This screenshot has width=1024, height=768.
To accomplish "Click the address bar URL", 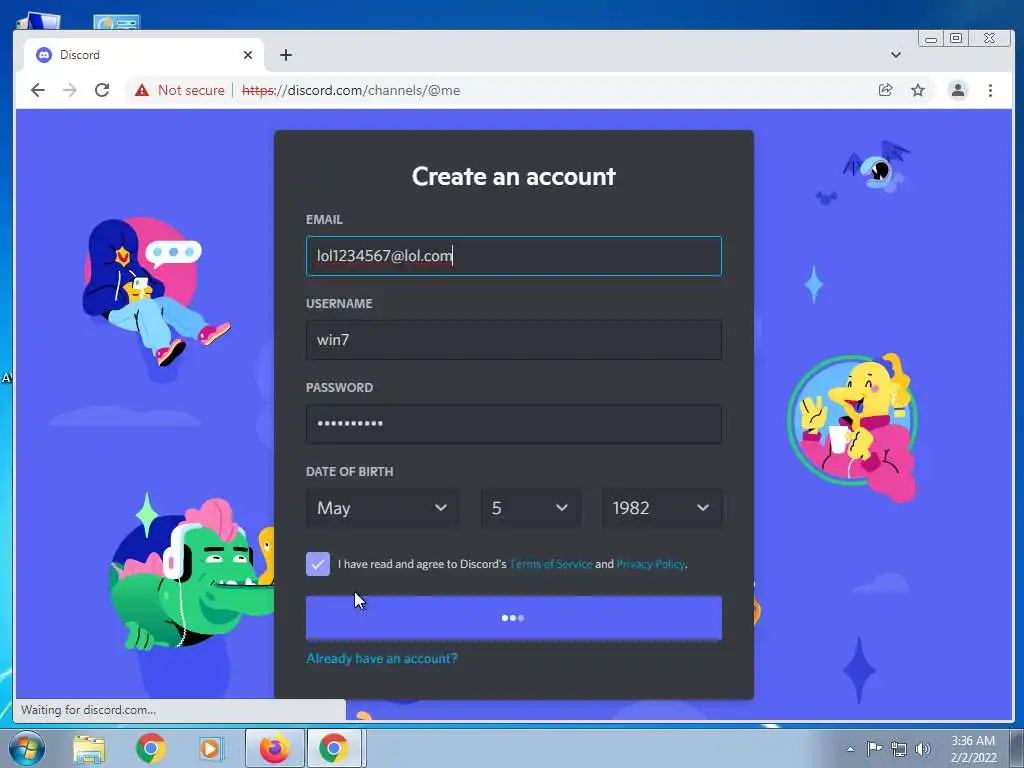I will (x=351, y=90).
